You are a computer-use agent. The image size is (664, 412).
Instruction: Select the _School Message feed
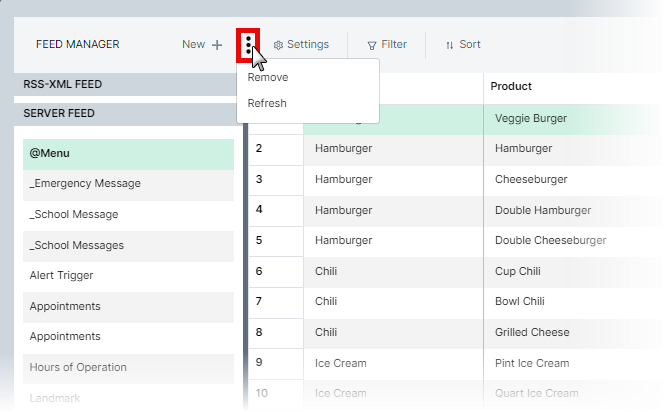128,216
